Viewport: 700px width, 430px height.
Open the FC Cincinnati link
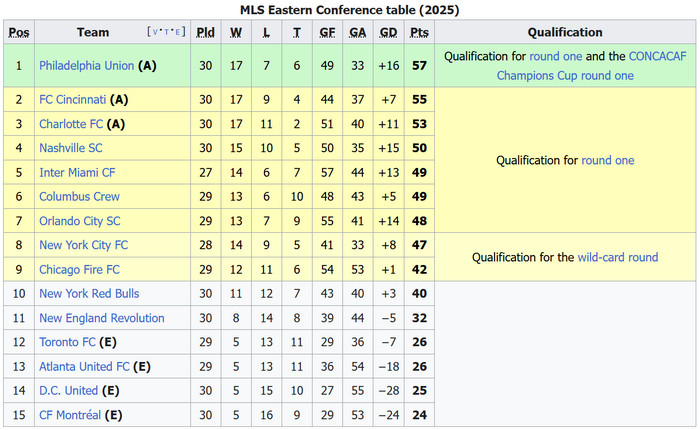(73, 100)
